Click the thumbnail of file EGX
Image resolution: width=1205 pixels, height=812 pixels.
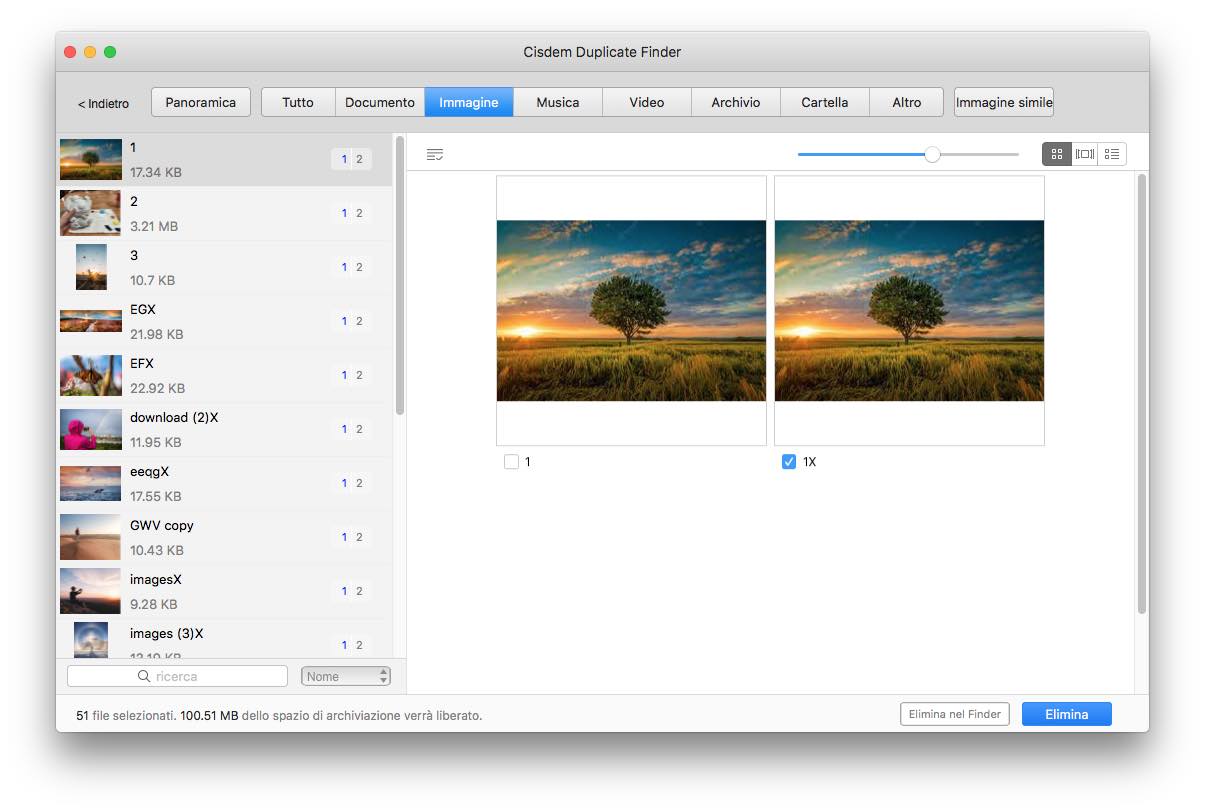(90, 320)
